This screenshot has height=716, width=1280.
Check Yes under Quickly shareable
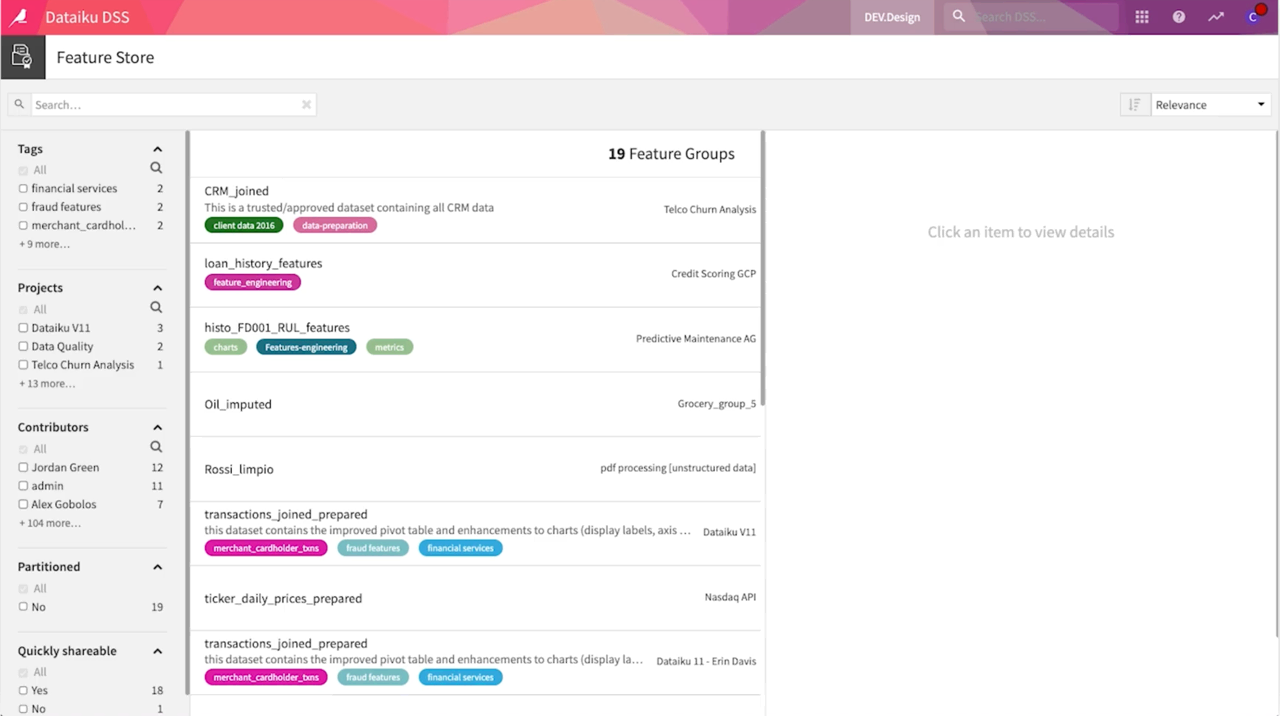(23, 690)
